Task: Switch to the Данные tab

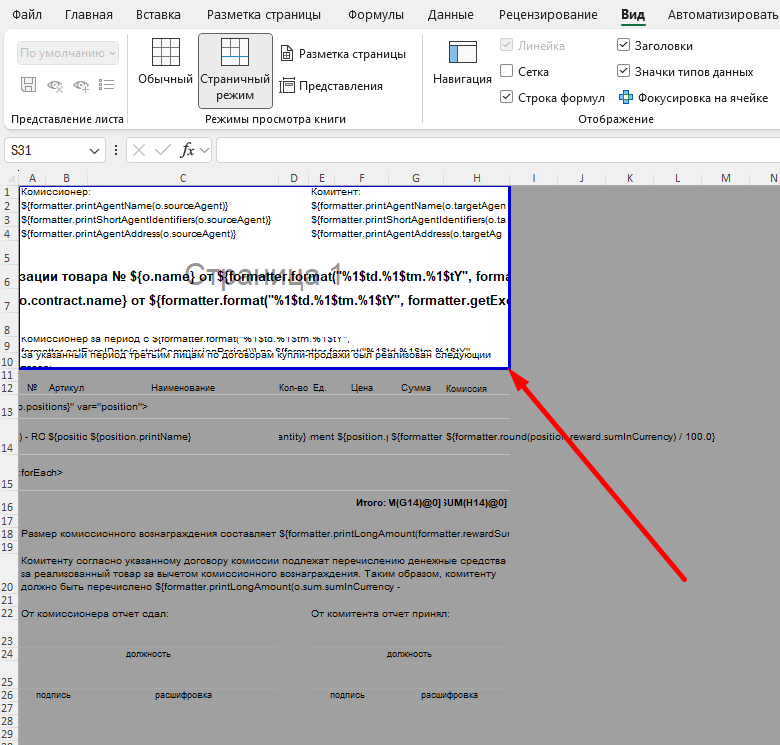Action: click(451, 15)
